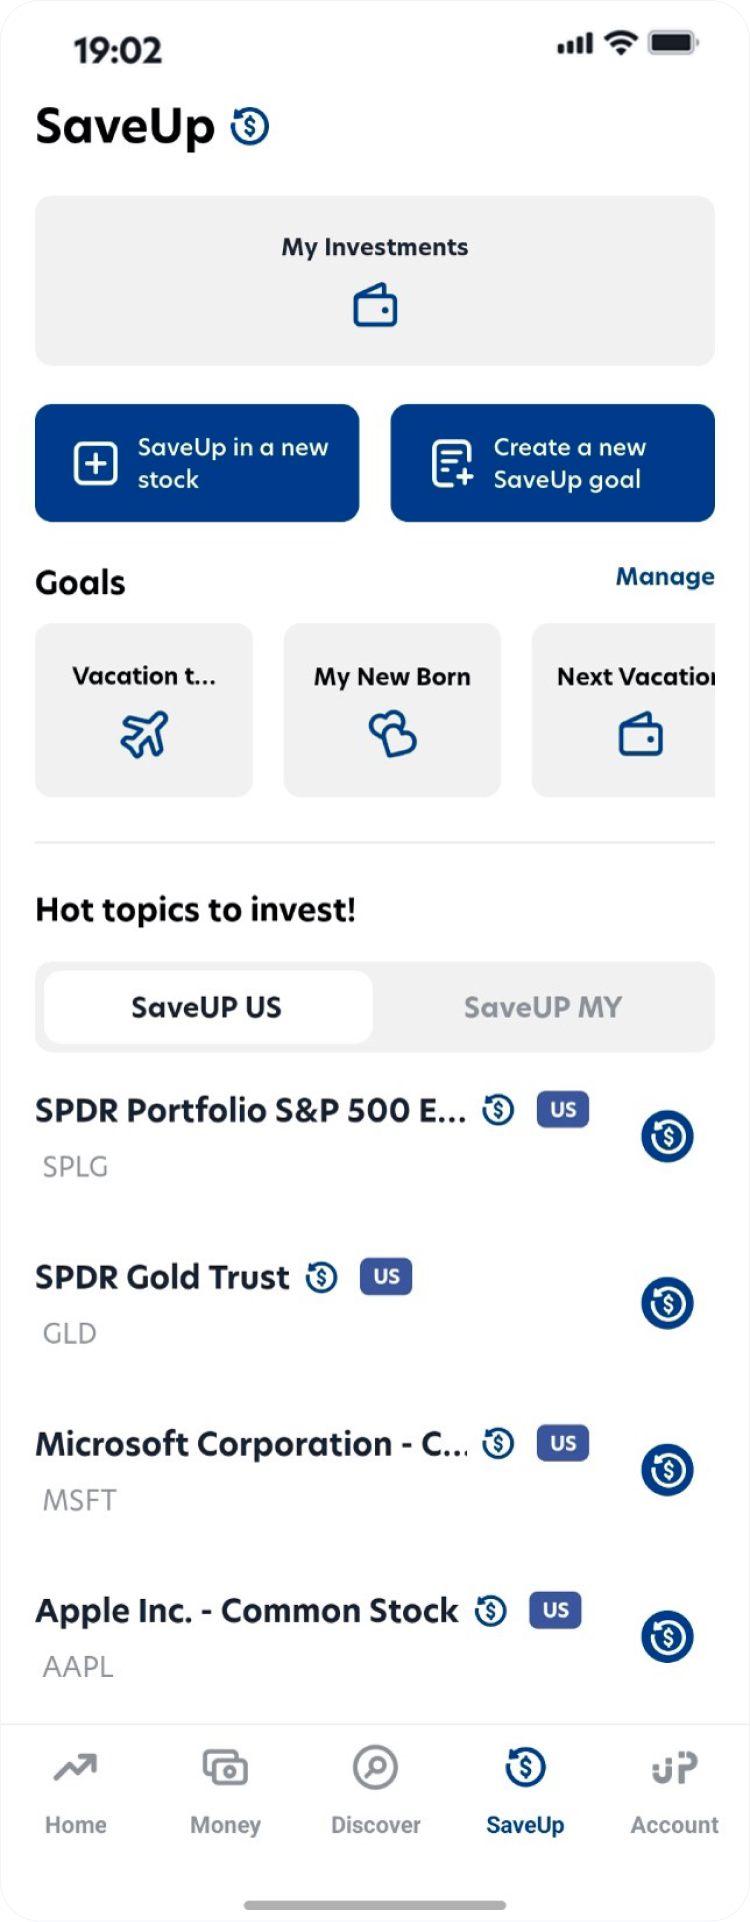The height and width of the screenshot is (1922, 750).
Task: Tap round SaveUp button for Apple Inc.
Action: pos(667,1637)
